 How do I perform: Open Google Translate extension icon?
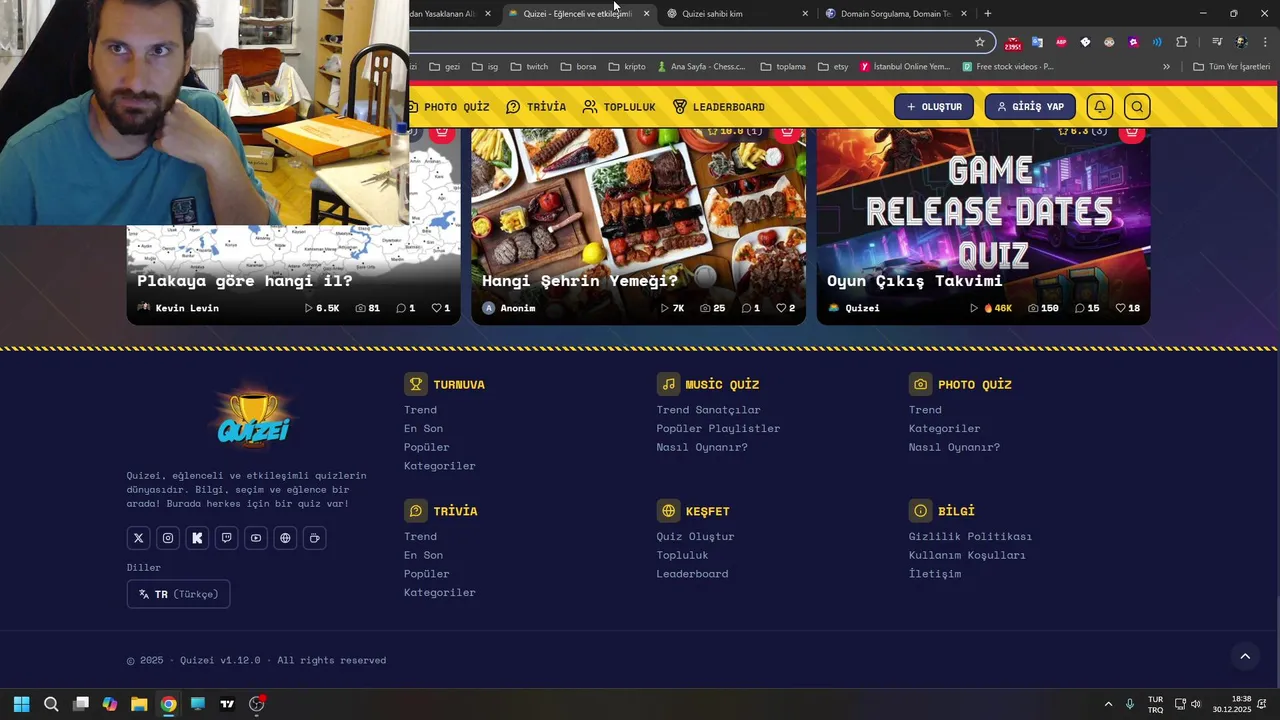pyautogui.click(x=1037, y=42)
